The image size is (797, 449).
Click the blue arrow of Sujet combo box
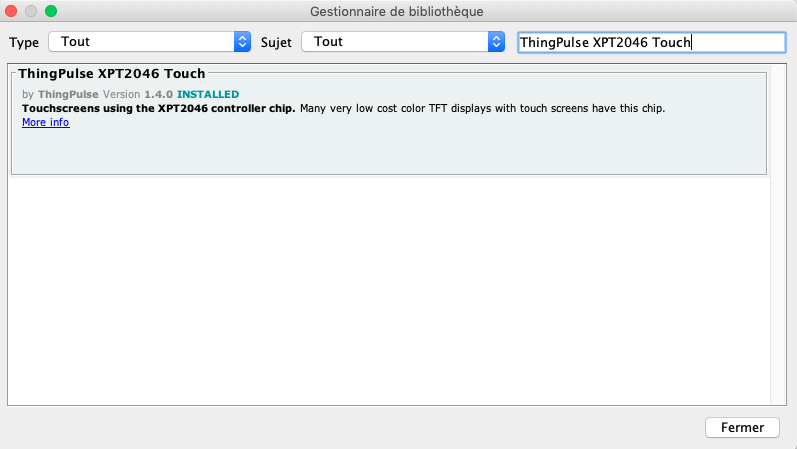pos(495,42)
